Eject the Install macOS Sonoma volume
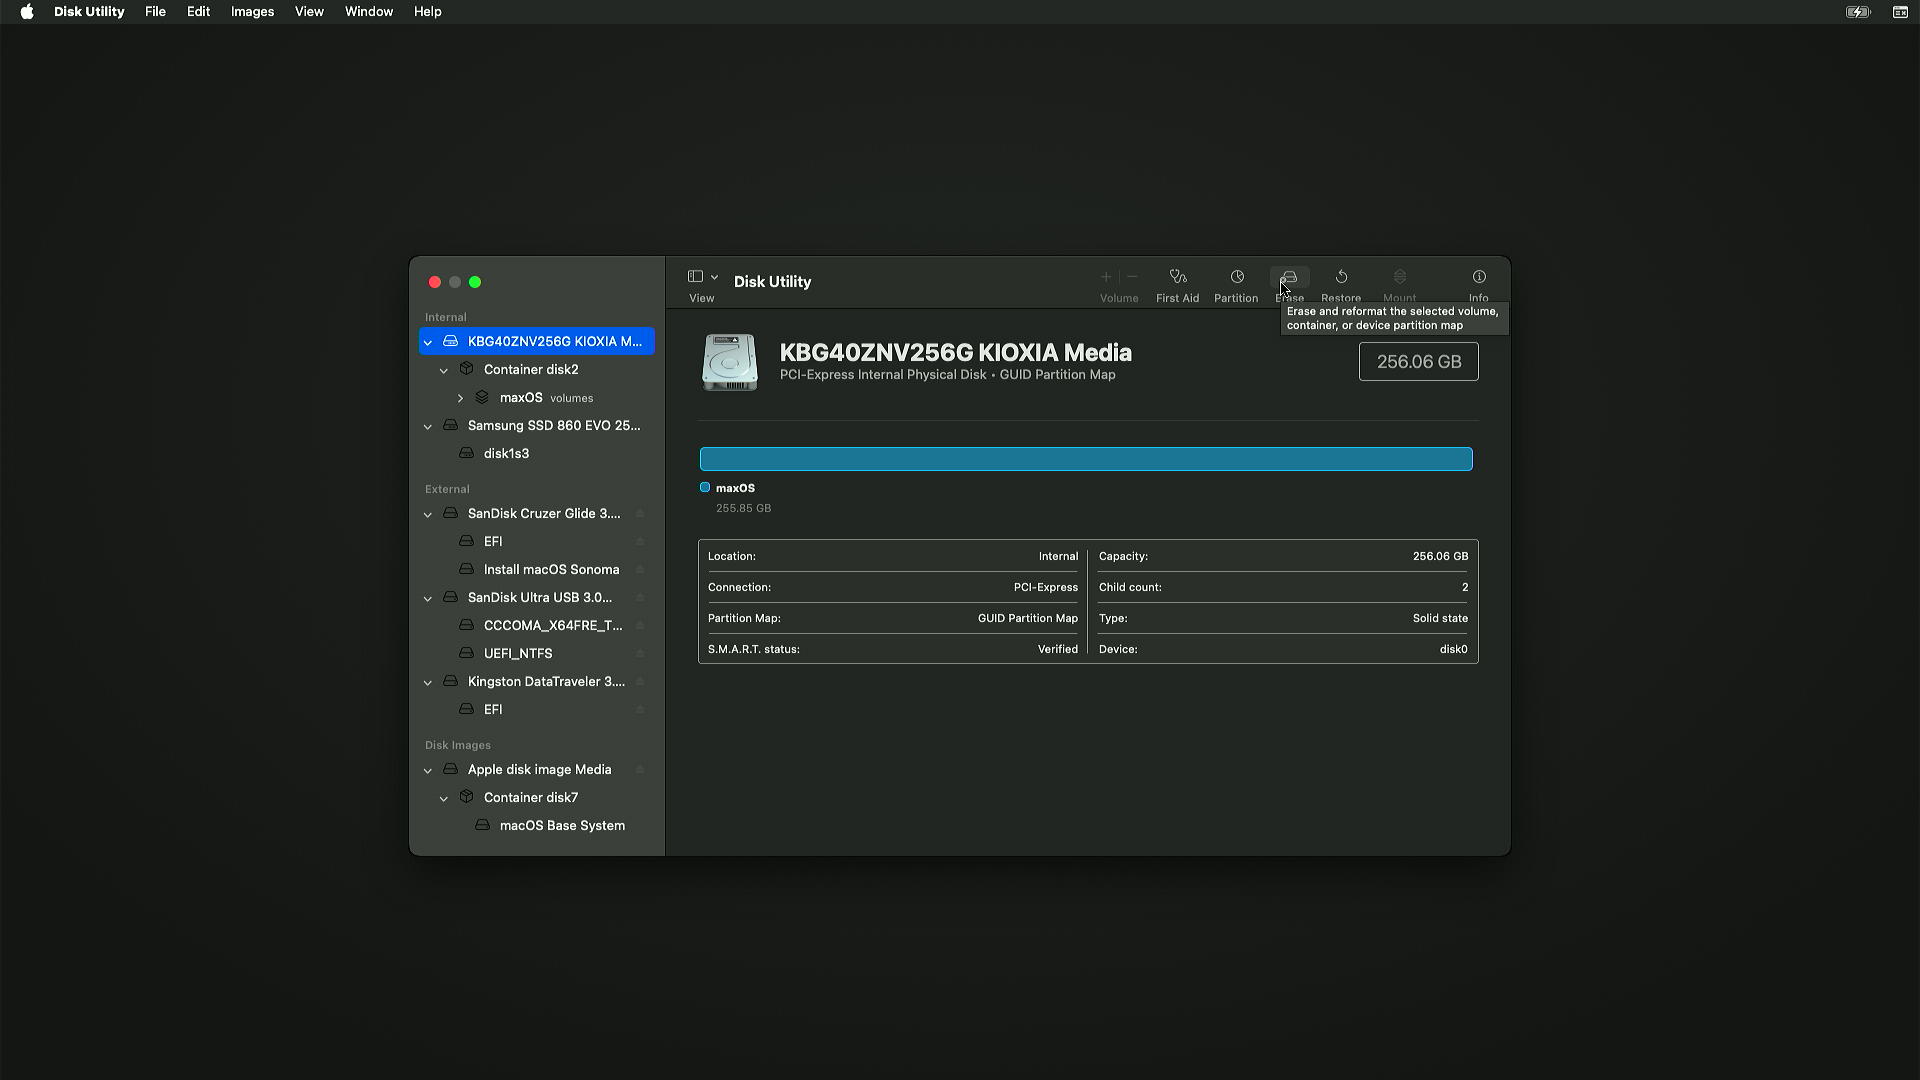 (640, 570)
